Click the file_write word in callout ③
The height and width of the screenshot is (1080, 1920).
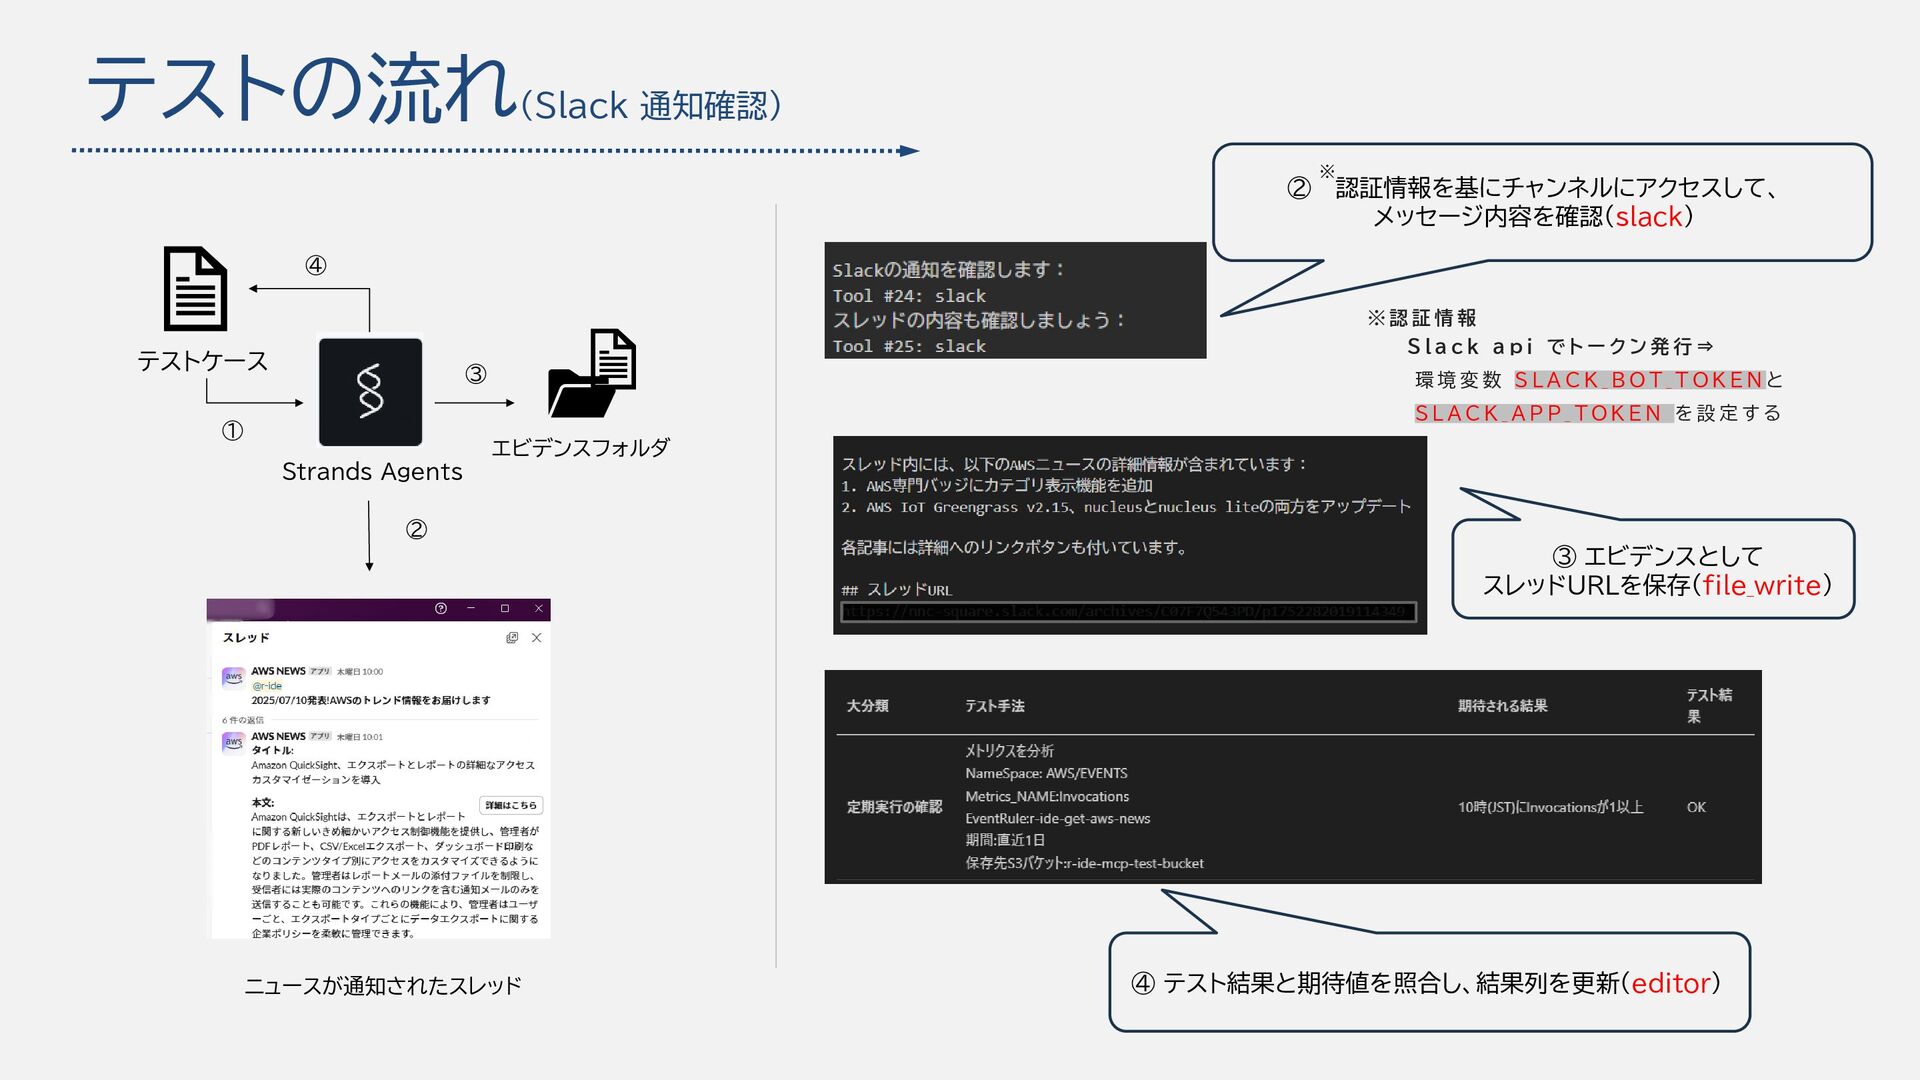(1762, 585)
